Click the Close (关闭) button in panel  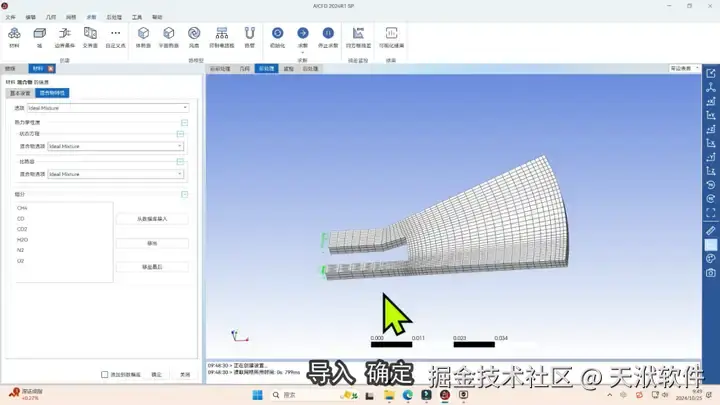point(185,374)
